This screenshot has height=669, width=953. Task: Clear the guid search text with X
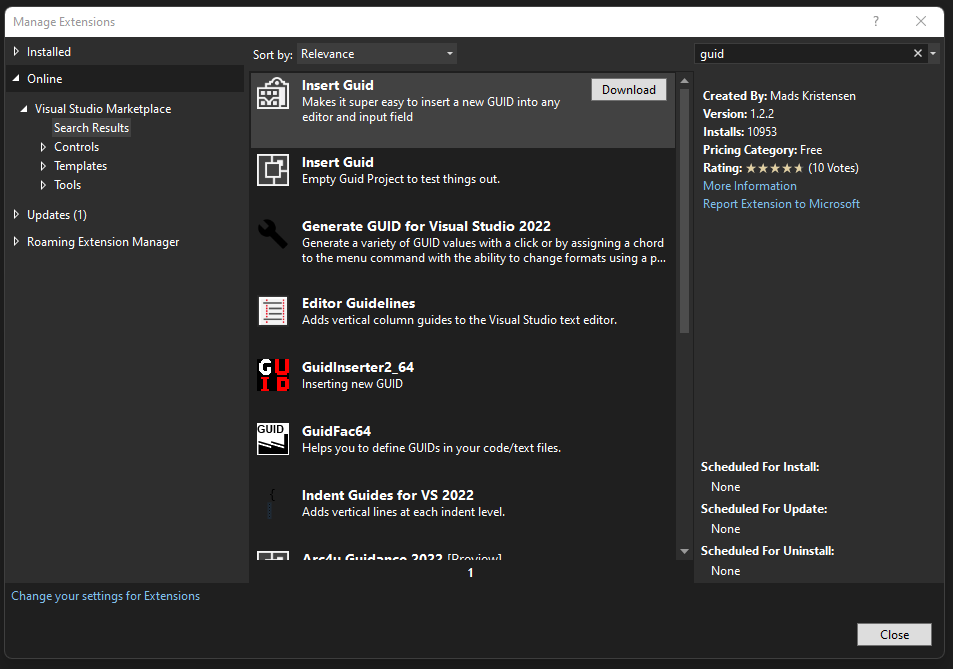(918, 53)
